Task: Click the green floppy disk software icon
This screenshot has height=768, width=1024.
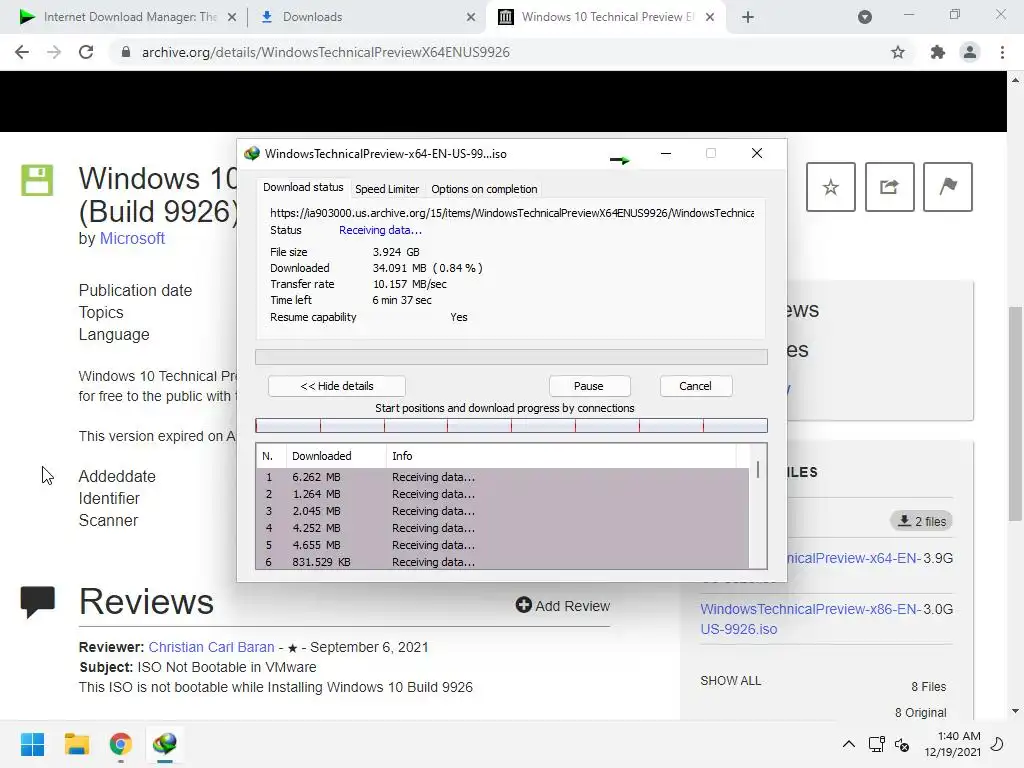Action: coord(37,180)
